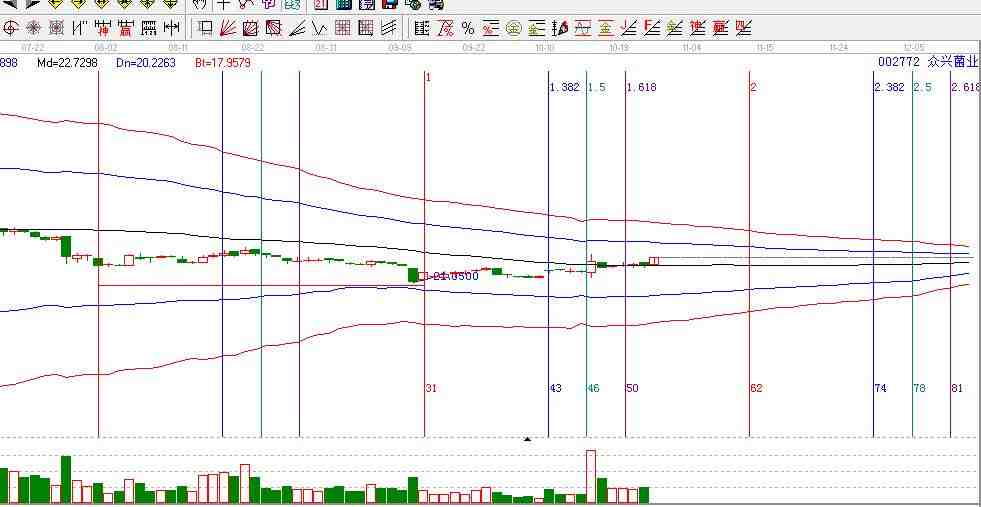The height and width of the screenshot is (507, 981).
Task: Click the 002772 stock code label
Action: pos(897,62)
